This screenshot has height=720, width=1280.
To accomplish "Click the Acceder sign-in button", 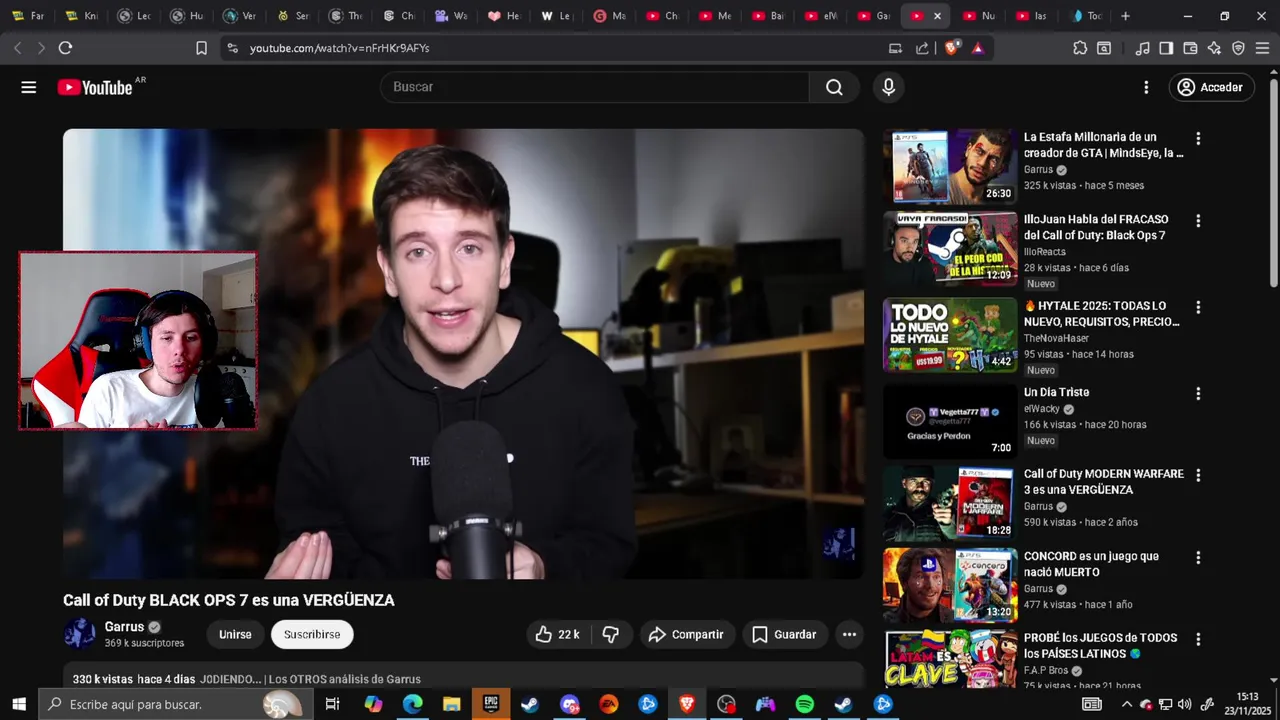I will [1211, 87].
